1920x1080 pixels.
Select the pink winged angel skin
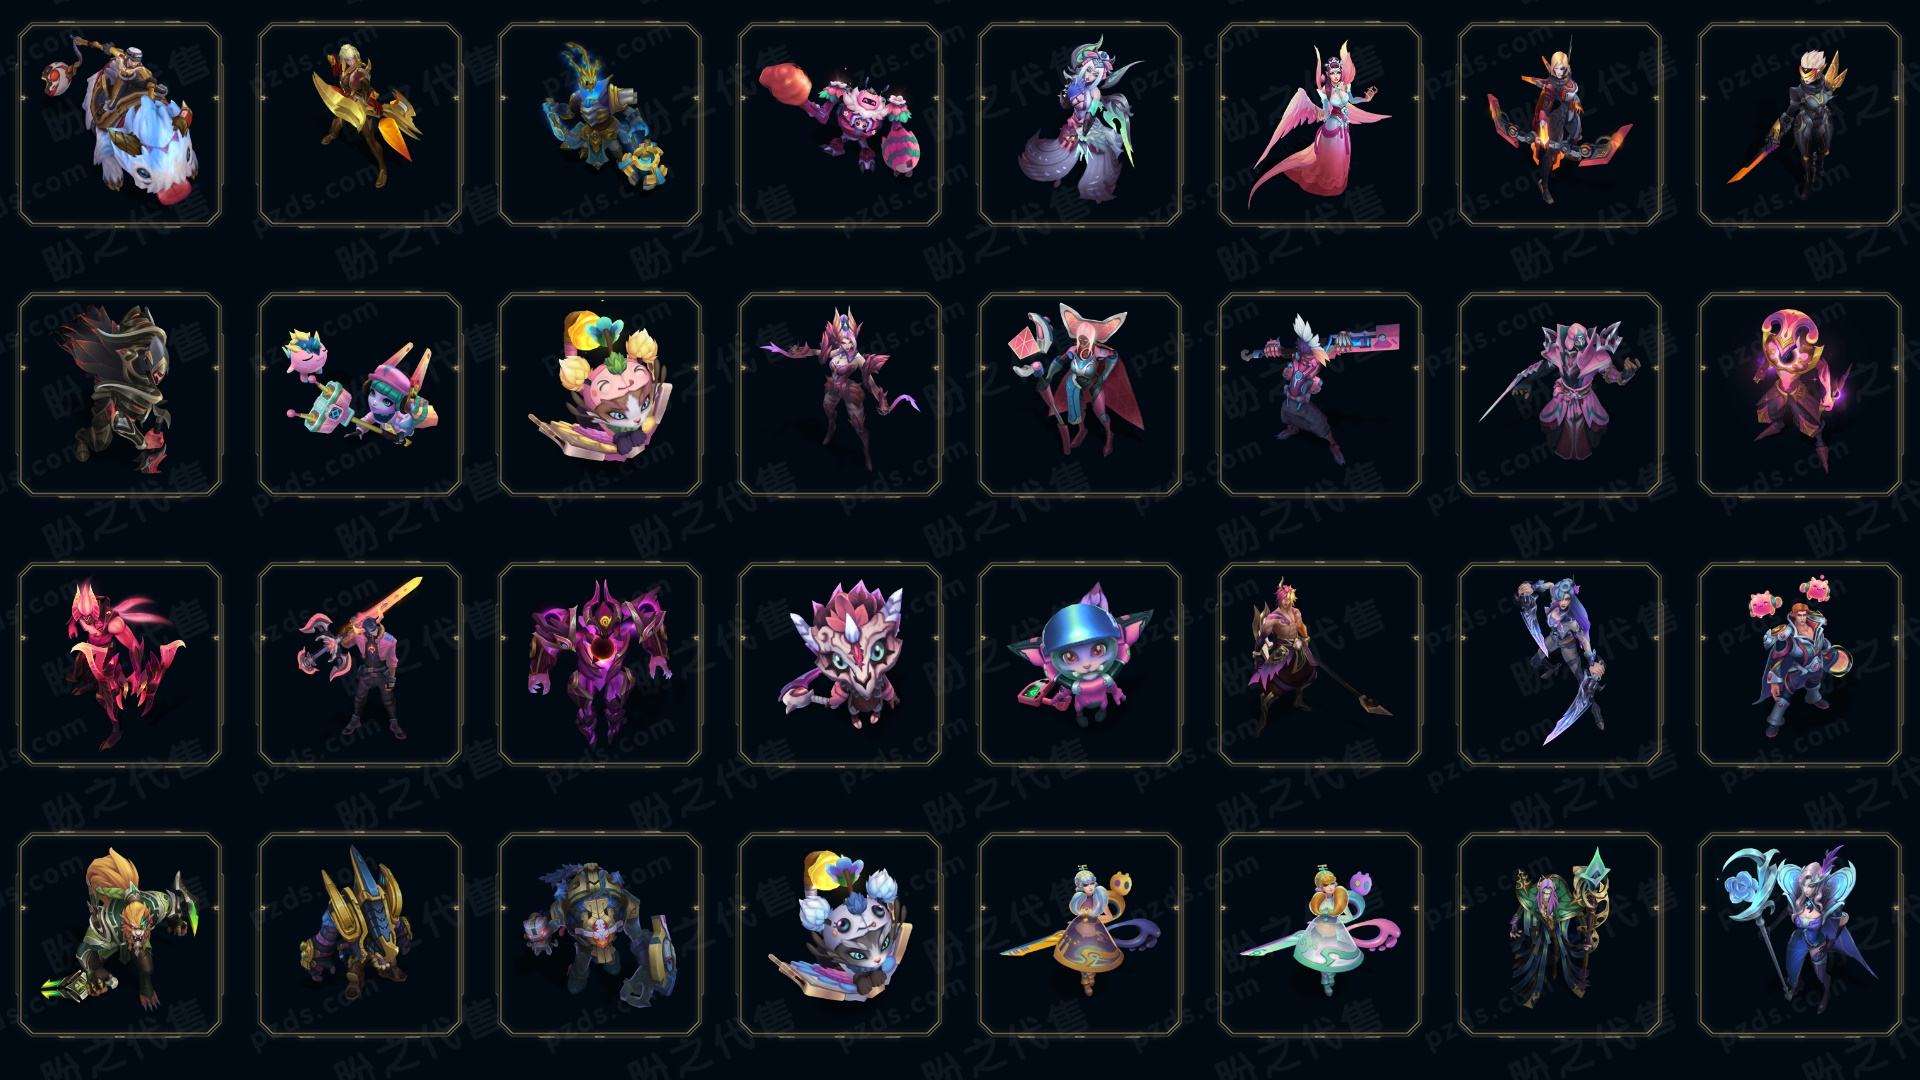coord(1320,125)
